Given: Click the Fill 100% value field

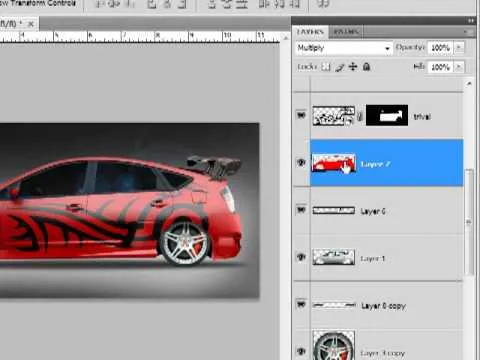Looking at the screenshot, I should (x=441, y=67).
